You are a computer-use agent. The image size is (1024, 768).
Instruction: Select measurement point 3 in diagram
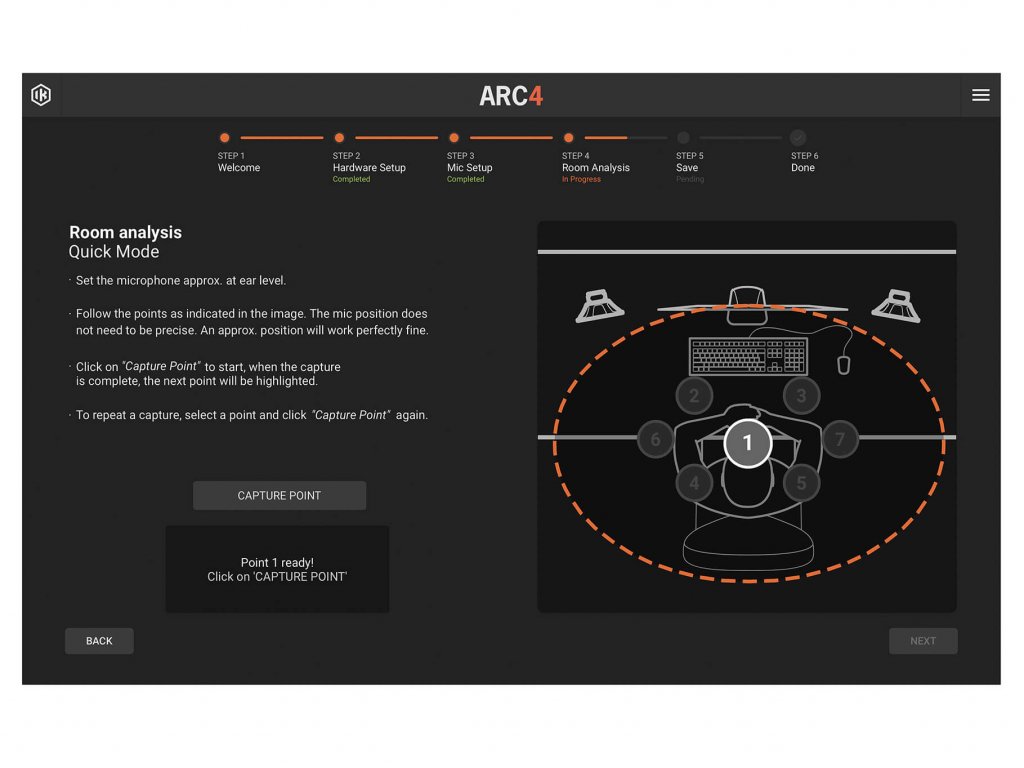coord(801,396)
